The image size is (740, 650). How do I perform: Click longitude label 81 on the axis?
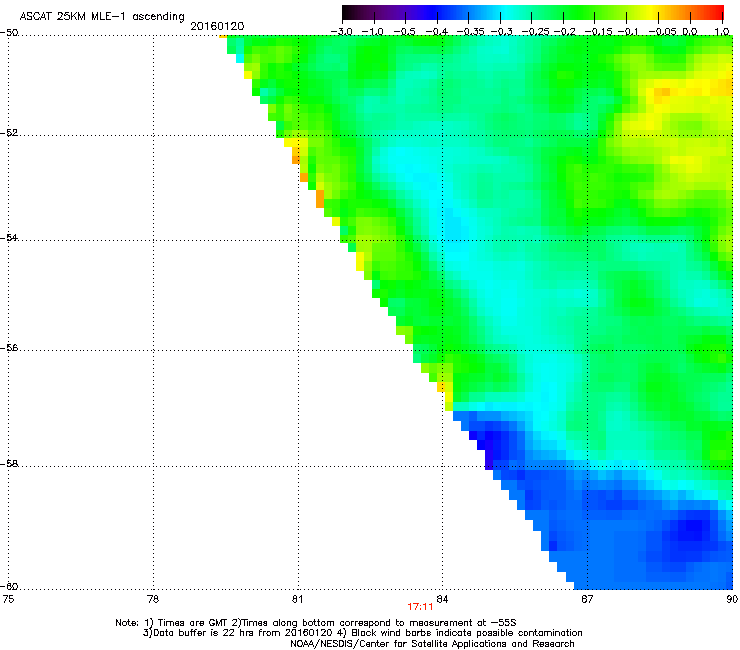(x=297, y=599)
